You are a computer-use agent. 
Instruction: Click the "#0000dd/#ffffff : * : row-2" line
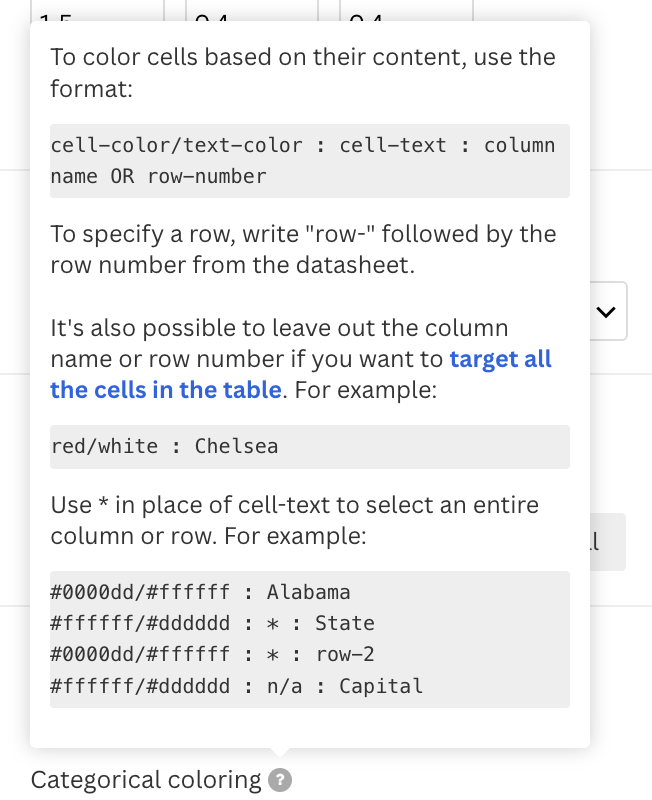[x=212, y=655]
